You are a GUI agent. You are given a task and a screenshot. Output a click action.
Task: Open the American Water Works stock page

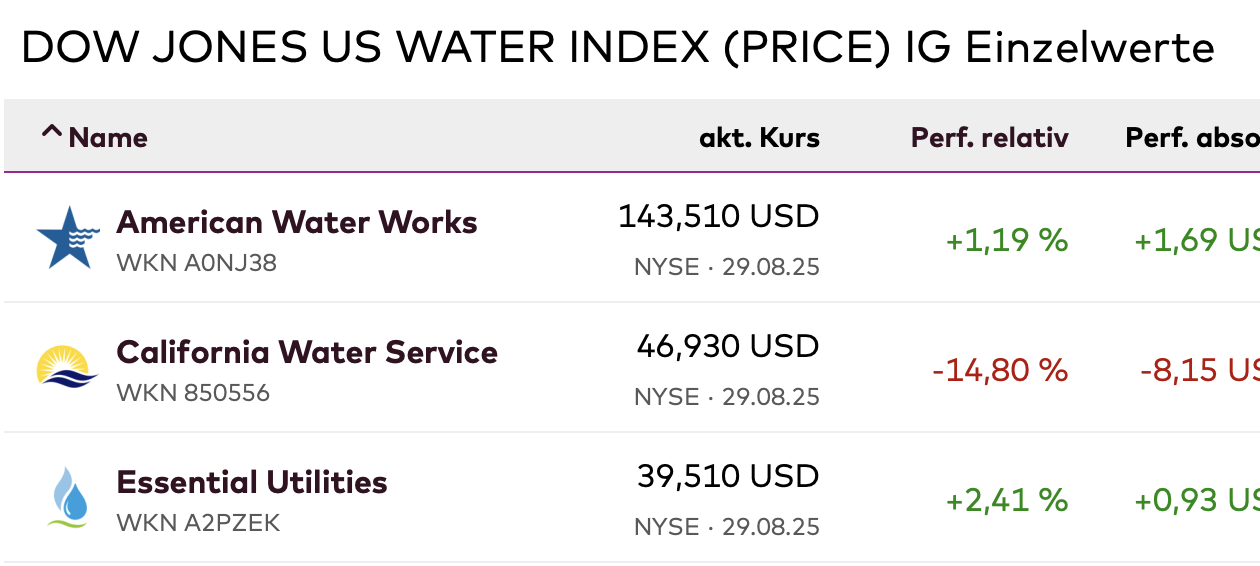click(297, 222)
